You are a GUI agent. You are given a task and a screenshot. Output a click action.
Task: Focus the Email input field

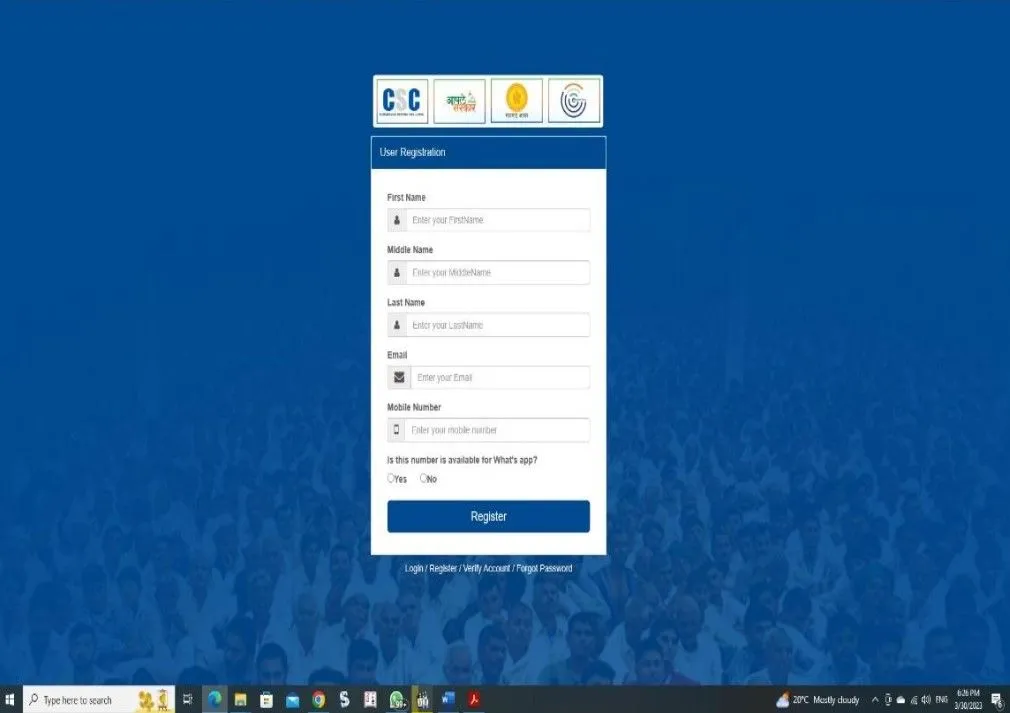click(x=499, y=378)
